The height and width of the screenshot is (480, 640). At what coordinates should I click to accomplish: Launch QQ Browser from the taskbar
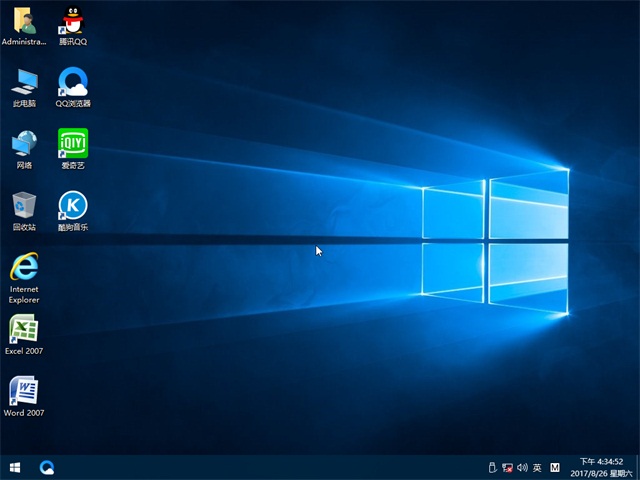coord(47,467)
